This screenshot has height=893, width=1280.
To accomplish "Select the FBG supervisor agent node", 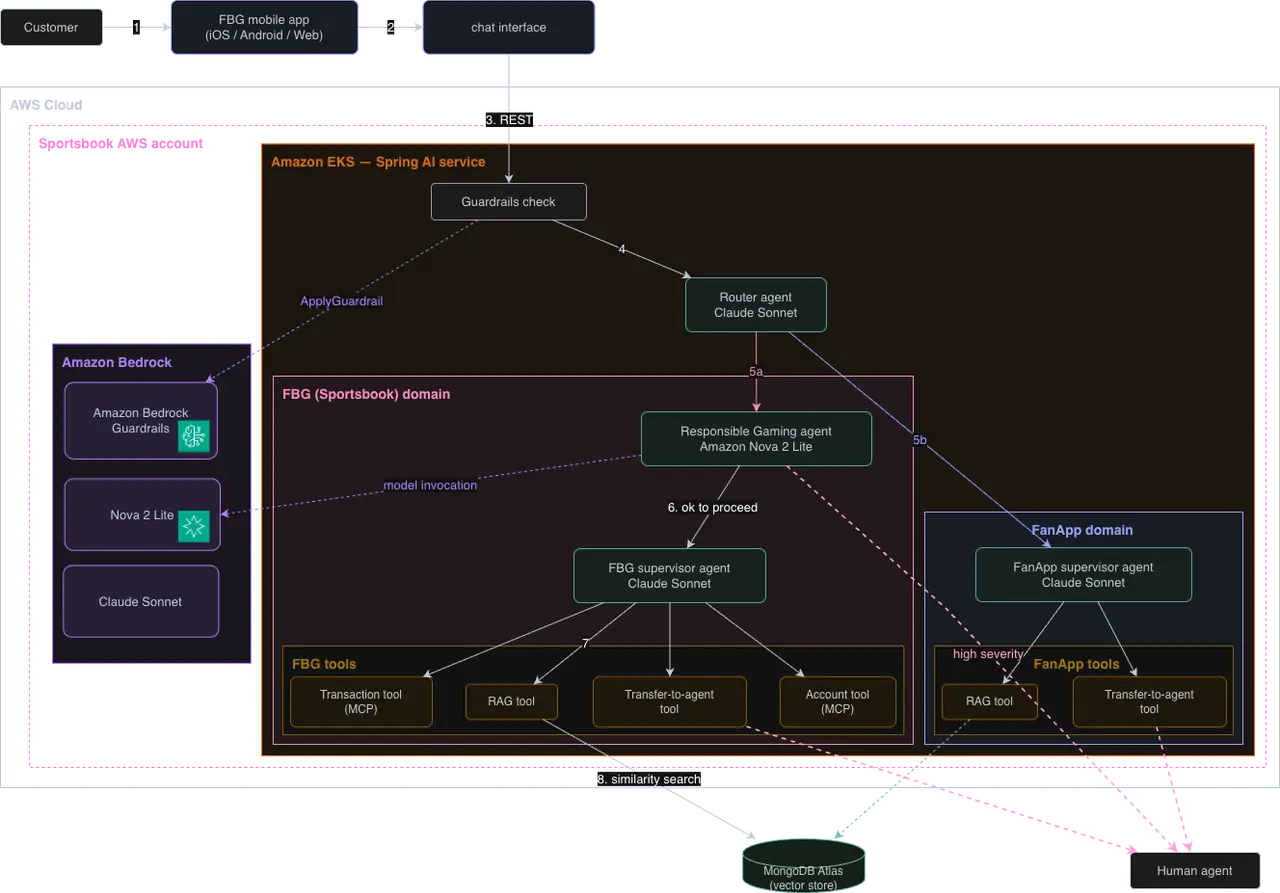I will (670, 576).
